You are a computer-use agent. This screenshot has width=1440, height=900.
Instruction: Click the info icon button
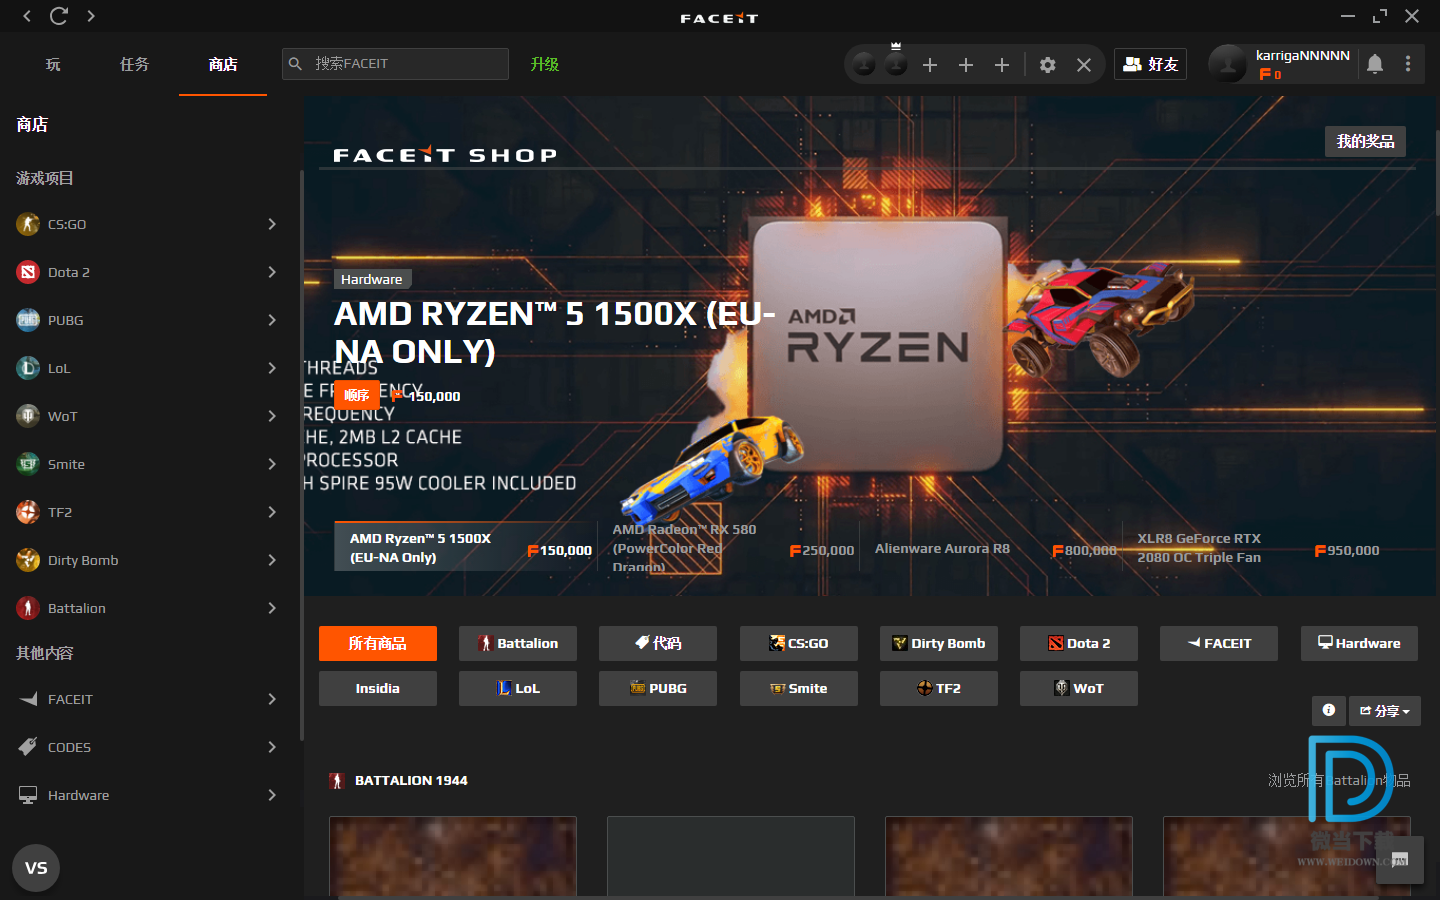click(1328, 711)
